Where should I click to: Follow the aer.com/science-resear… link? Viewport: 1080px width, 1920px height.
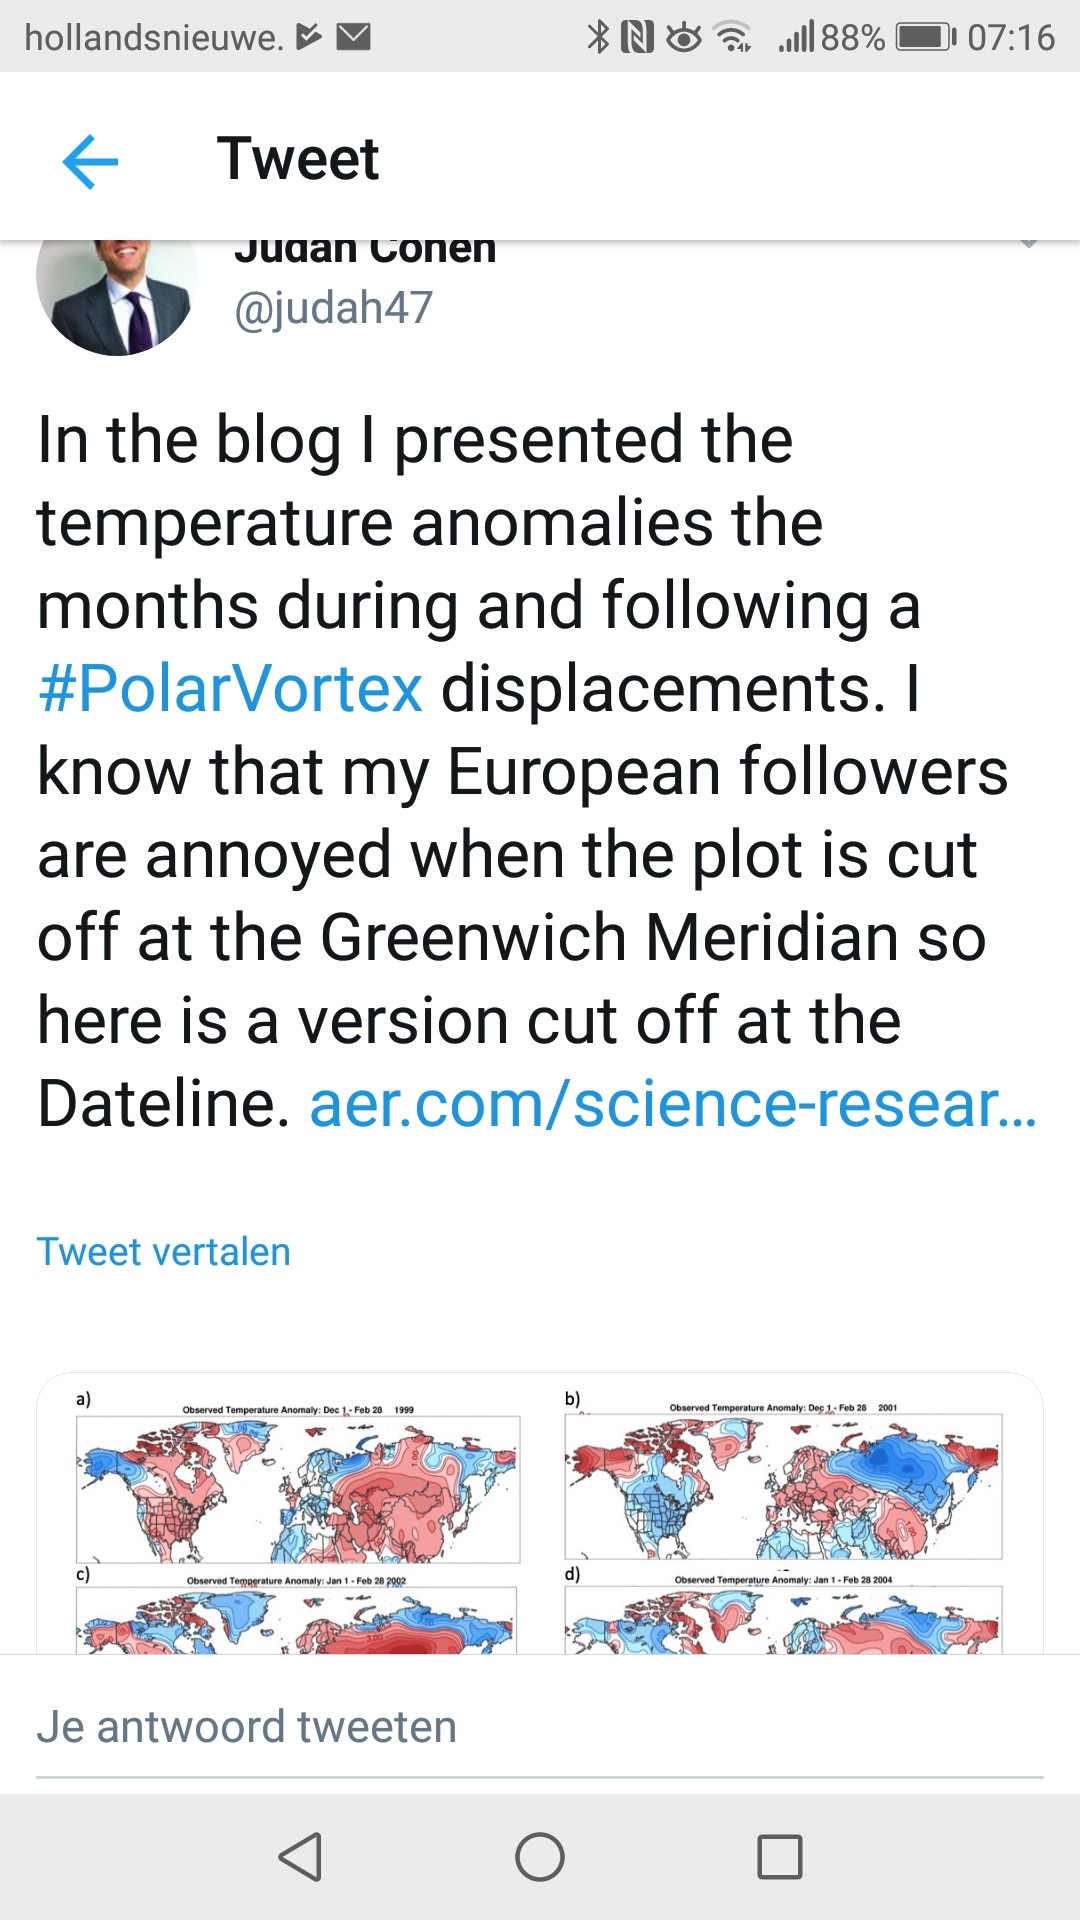coord(673,1104)
